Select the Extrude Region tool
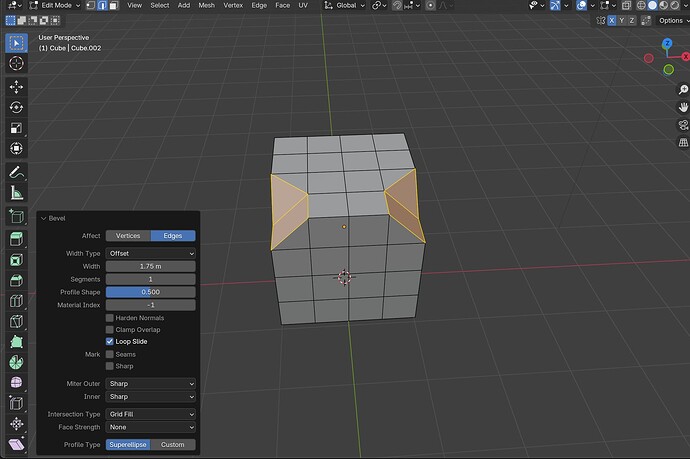Image resolution: width=690 pixels, height=459 pixels. [16, 239]
